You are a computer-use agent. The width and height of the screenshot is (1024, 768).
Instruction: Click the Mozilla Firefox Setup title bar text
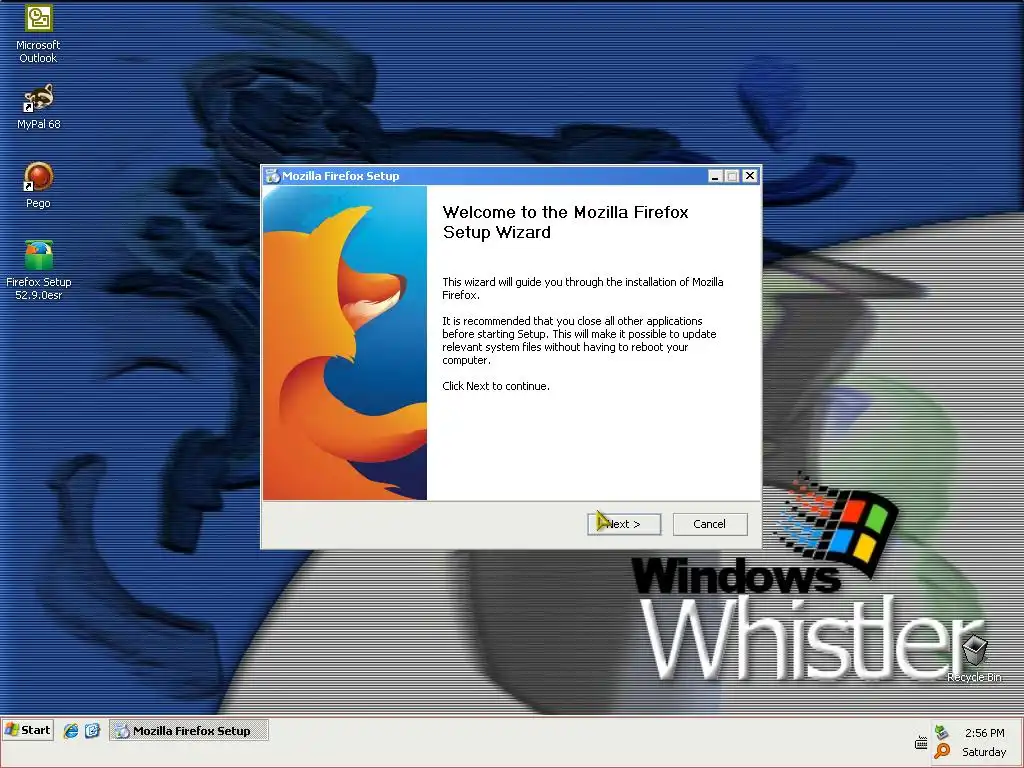click(x=340, y=176)
